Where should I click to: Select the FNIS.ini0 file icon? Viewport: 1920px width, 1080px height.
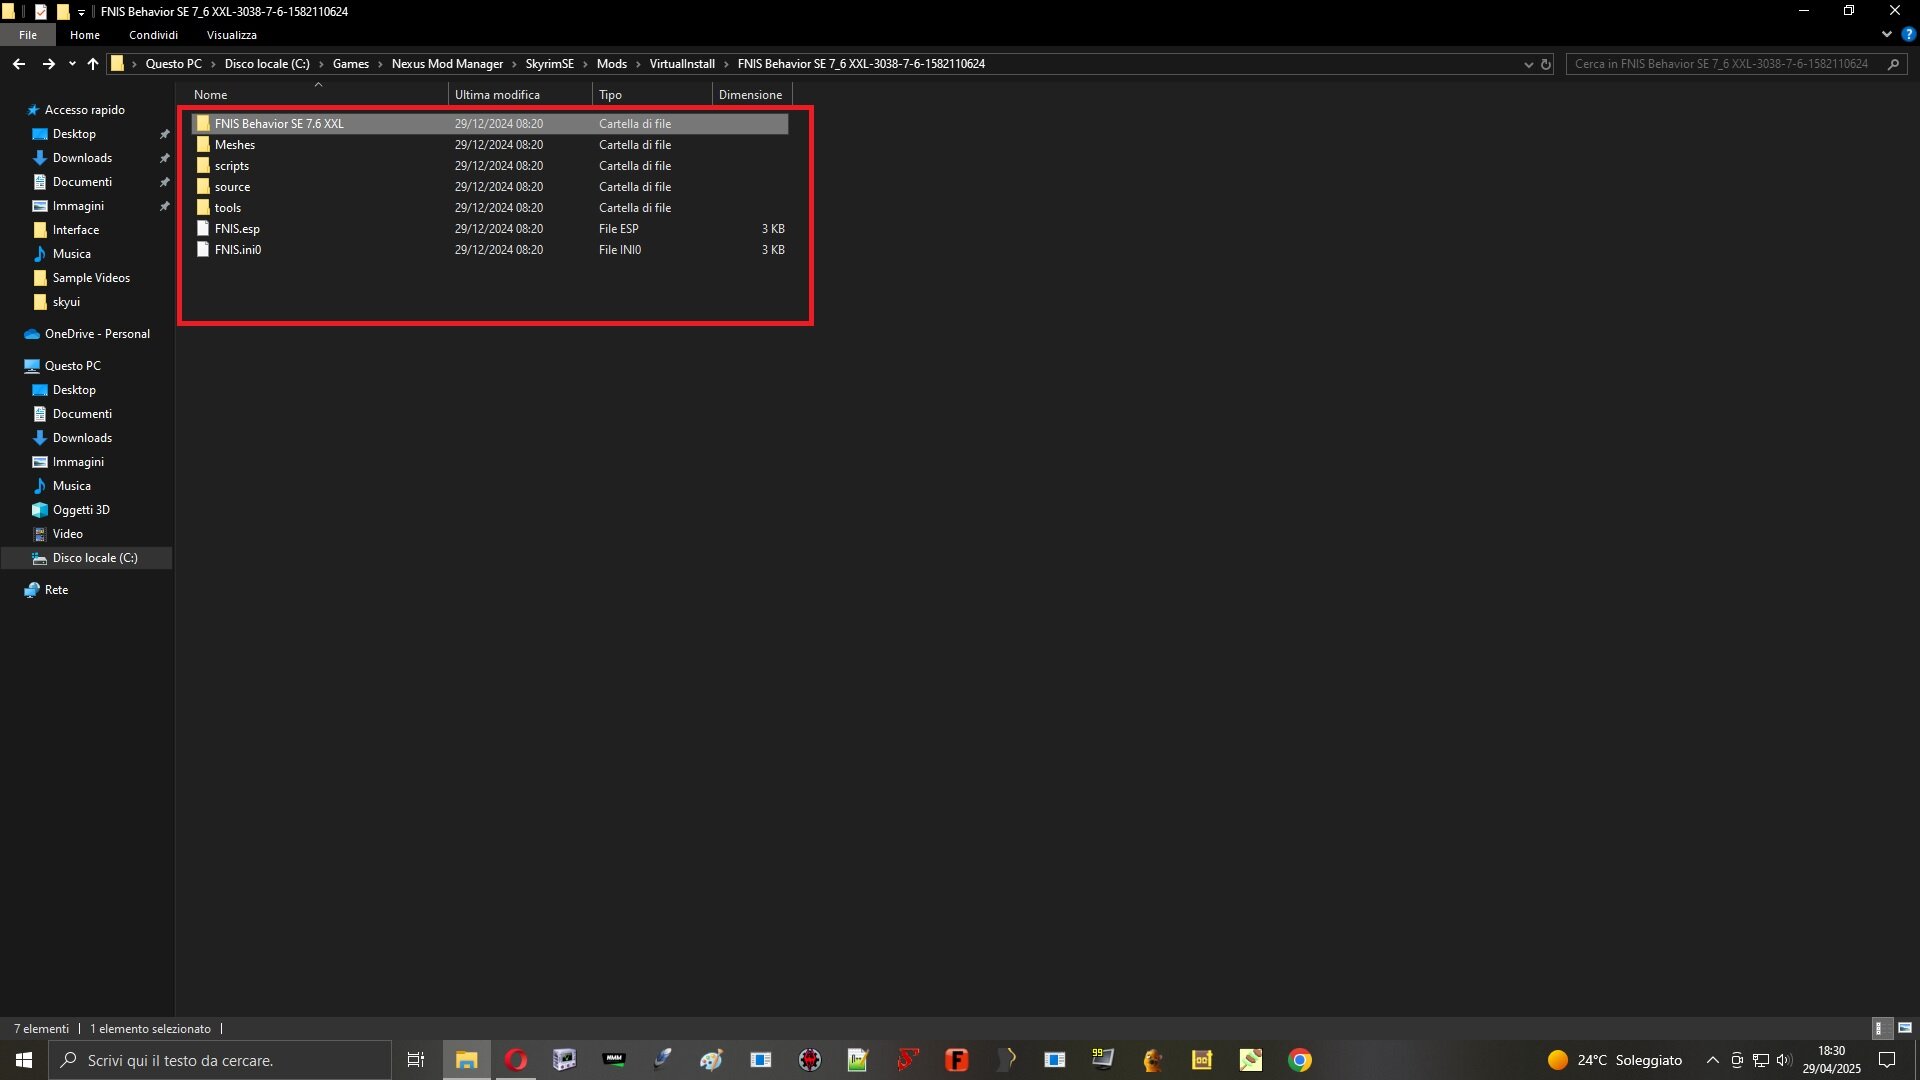coord(203,250)
